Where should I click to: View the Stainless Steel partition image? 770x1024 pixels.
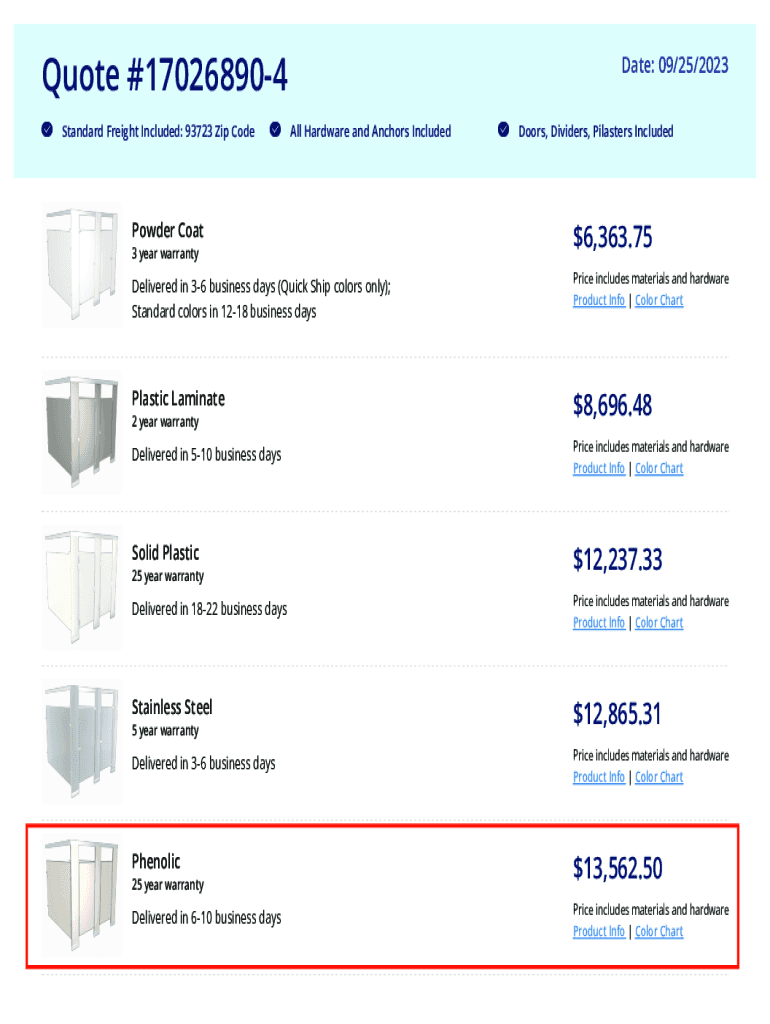[x=81, y=742]
